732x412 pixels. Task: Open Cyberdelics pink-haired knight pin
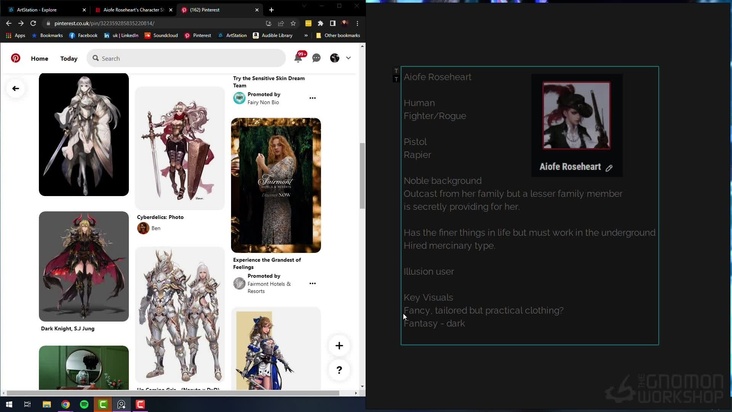[180, 148]
